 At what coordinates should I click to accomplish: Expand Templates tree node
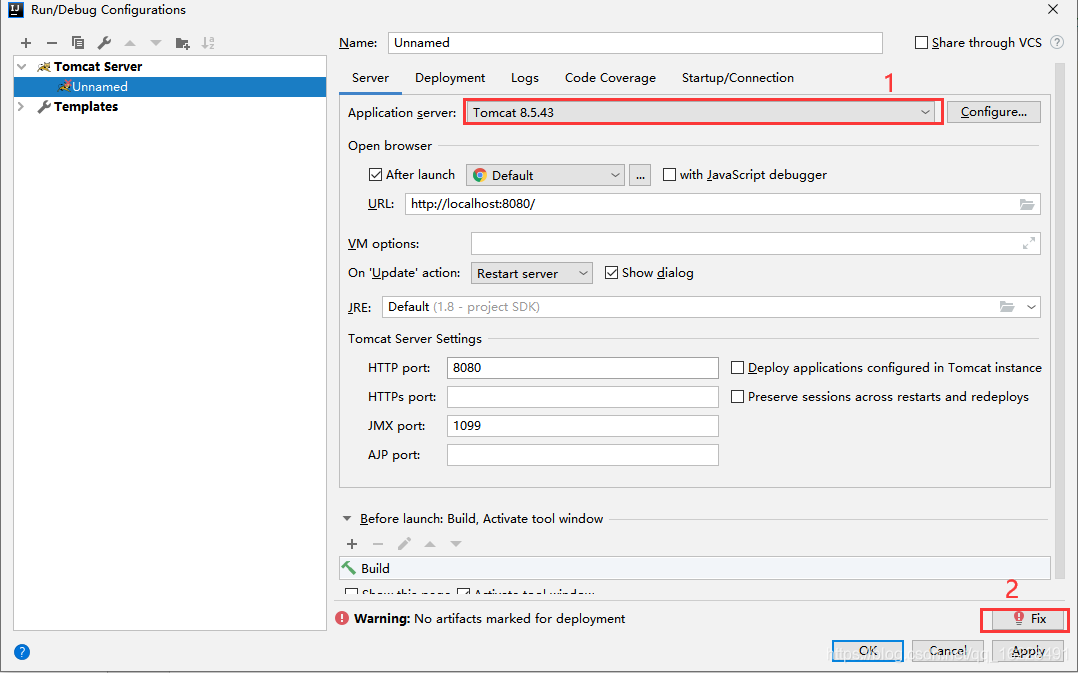[x=21, y=107]
